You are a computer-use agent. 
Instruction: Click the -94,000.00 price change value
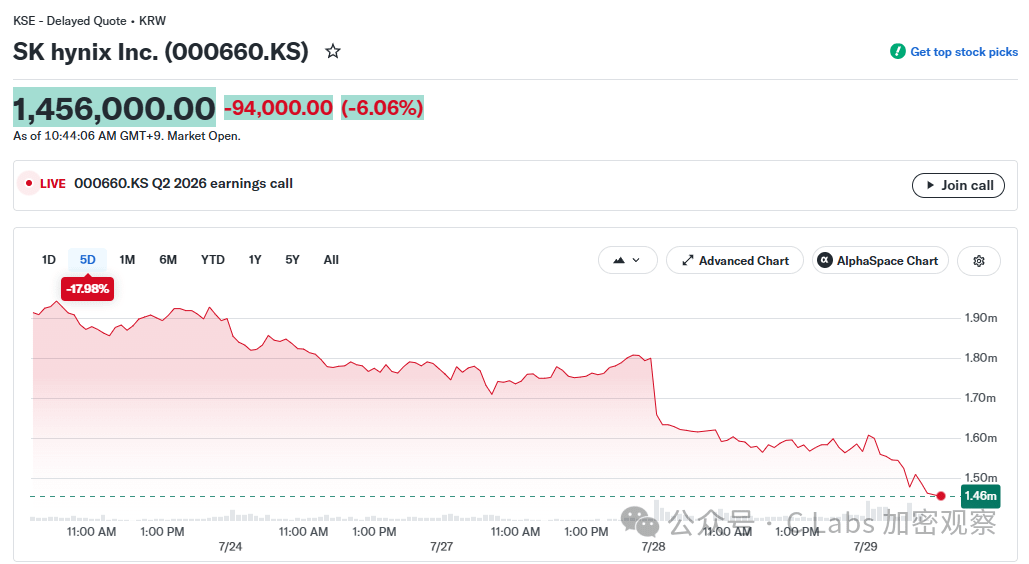[278, 108]
